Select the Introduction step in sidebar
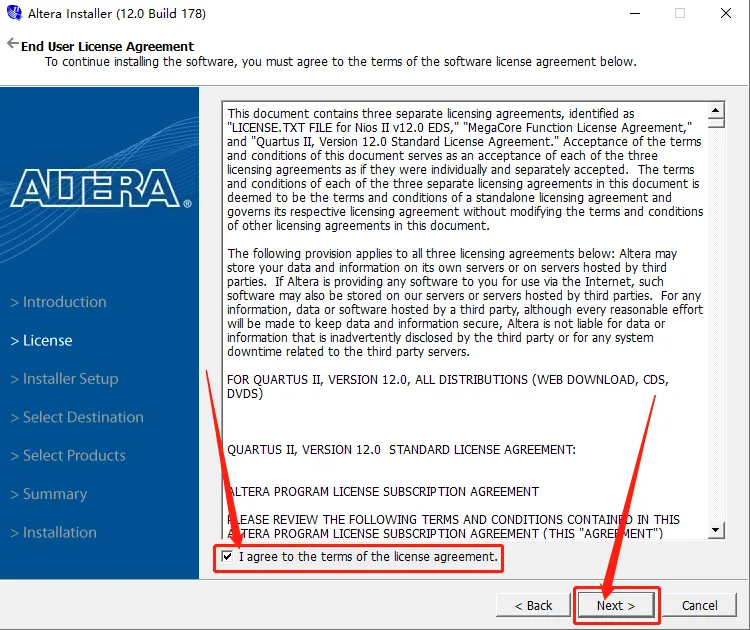Image resolution: width=750 pixels, height=630 pixels. (58, 302)
